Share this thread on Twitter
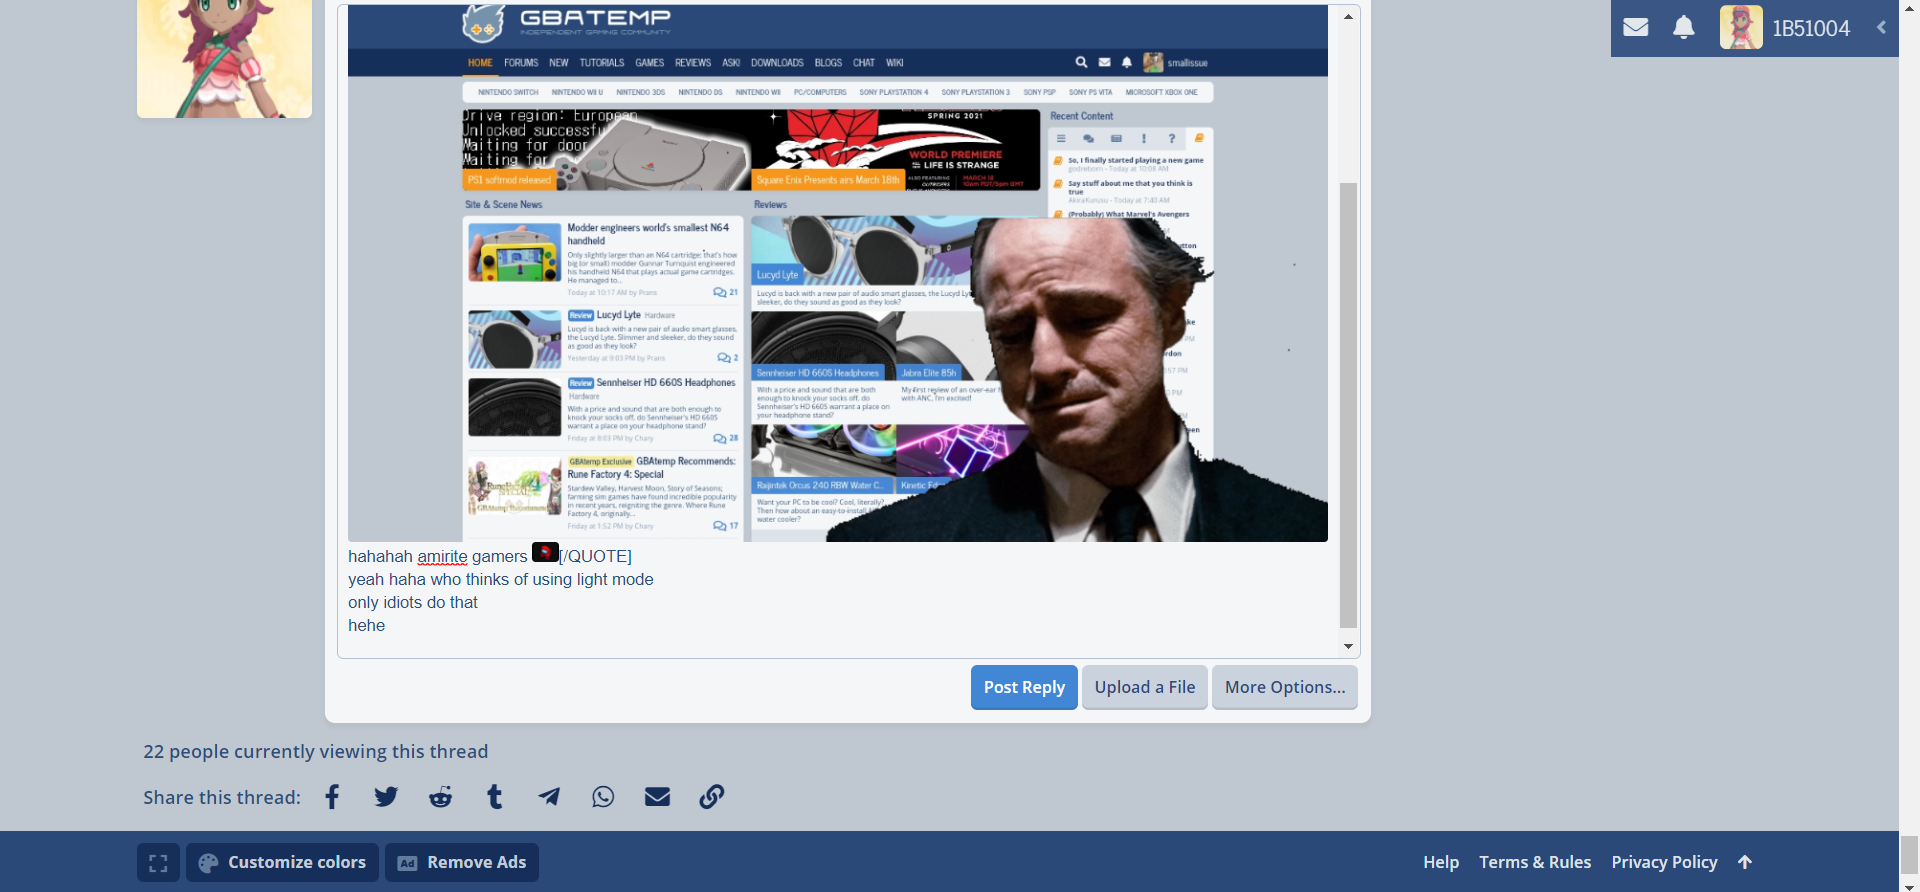This screenshot has height=892, width=1920. 386,796
